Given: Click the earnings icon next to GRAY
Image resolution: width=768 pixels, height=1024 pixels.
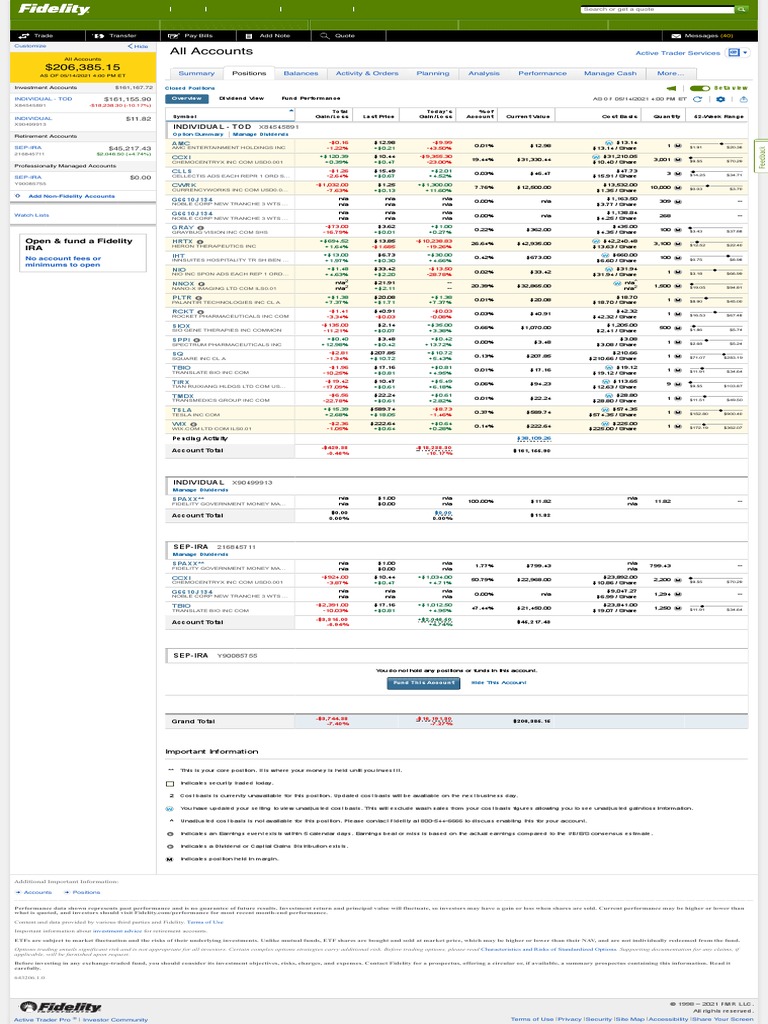Looking at the screenshot, I should 200,227.
